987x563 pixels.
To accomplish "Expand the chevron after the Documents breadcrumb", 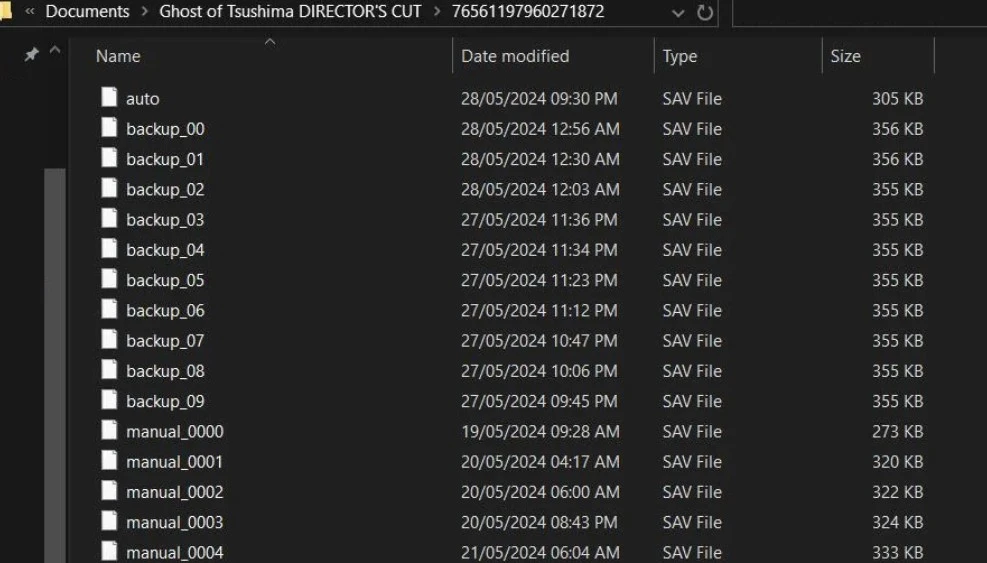I will tap(144, 12).
